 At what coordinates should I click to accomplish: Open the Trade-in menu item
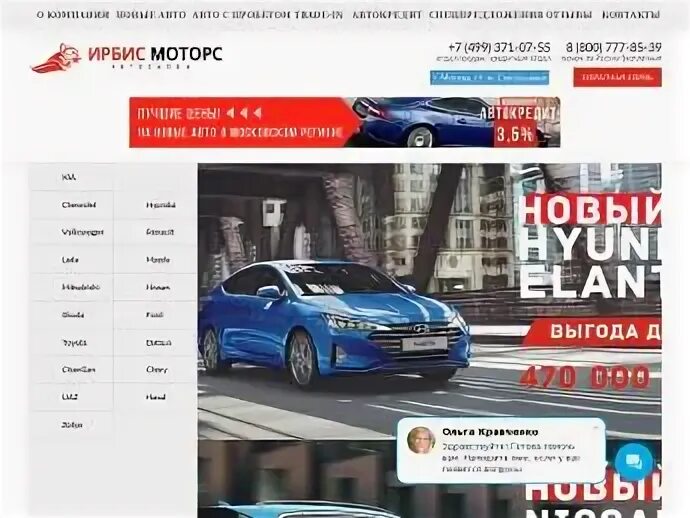319,15
